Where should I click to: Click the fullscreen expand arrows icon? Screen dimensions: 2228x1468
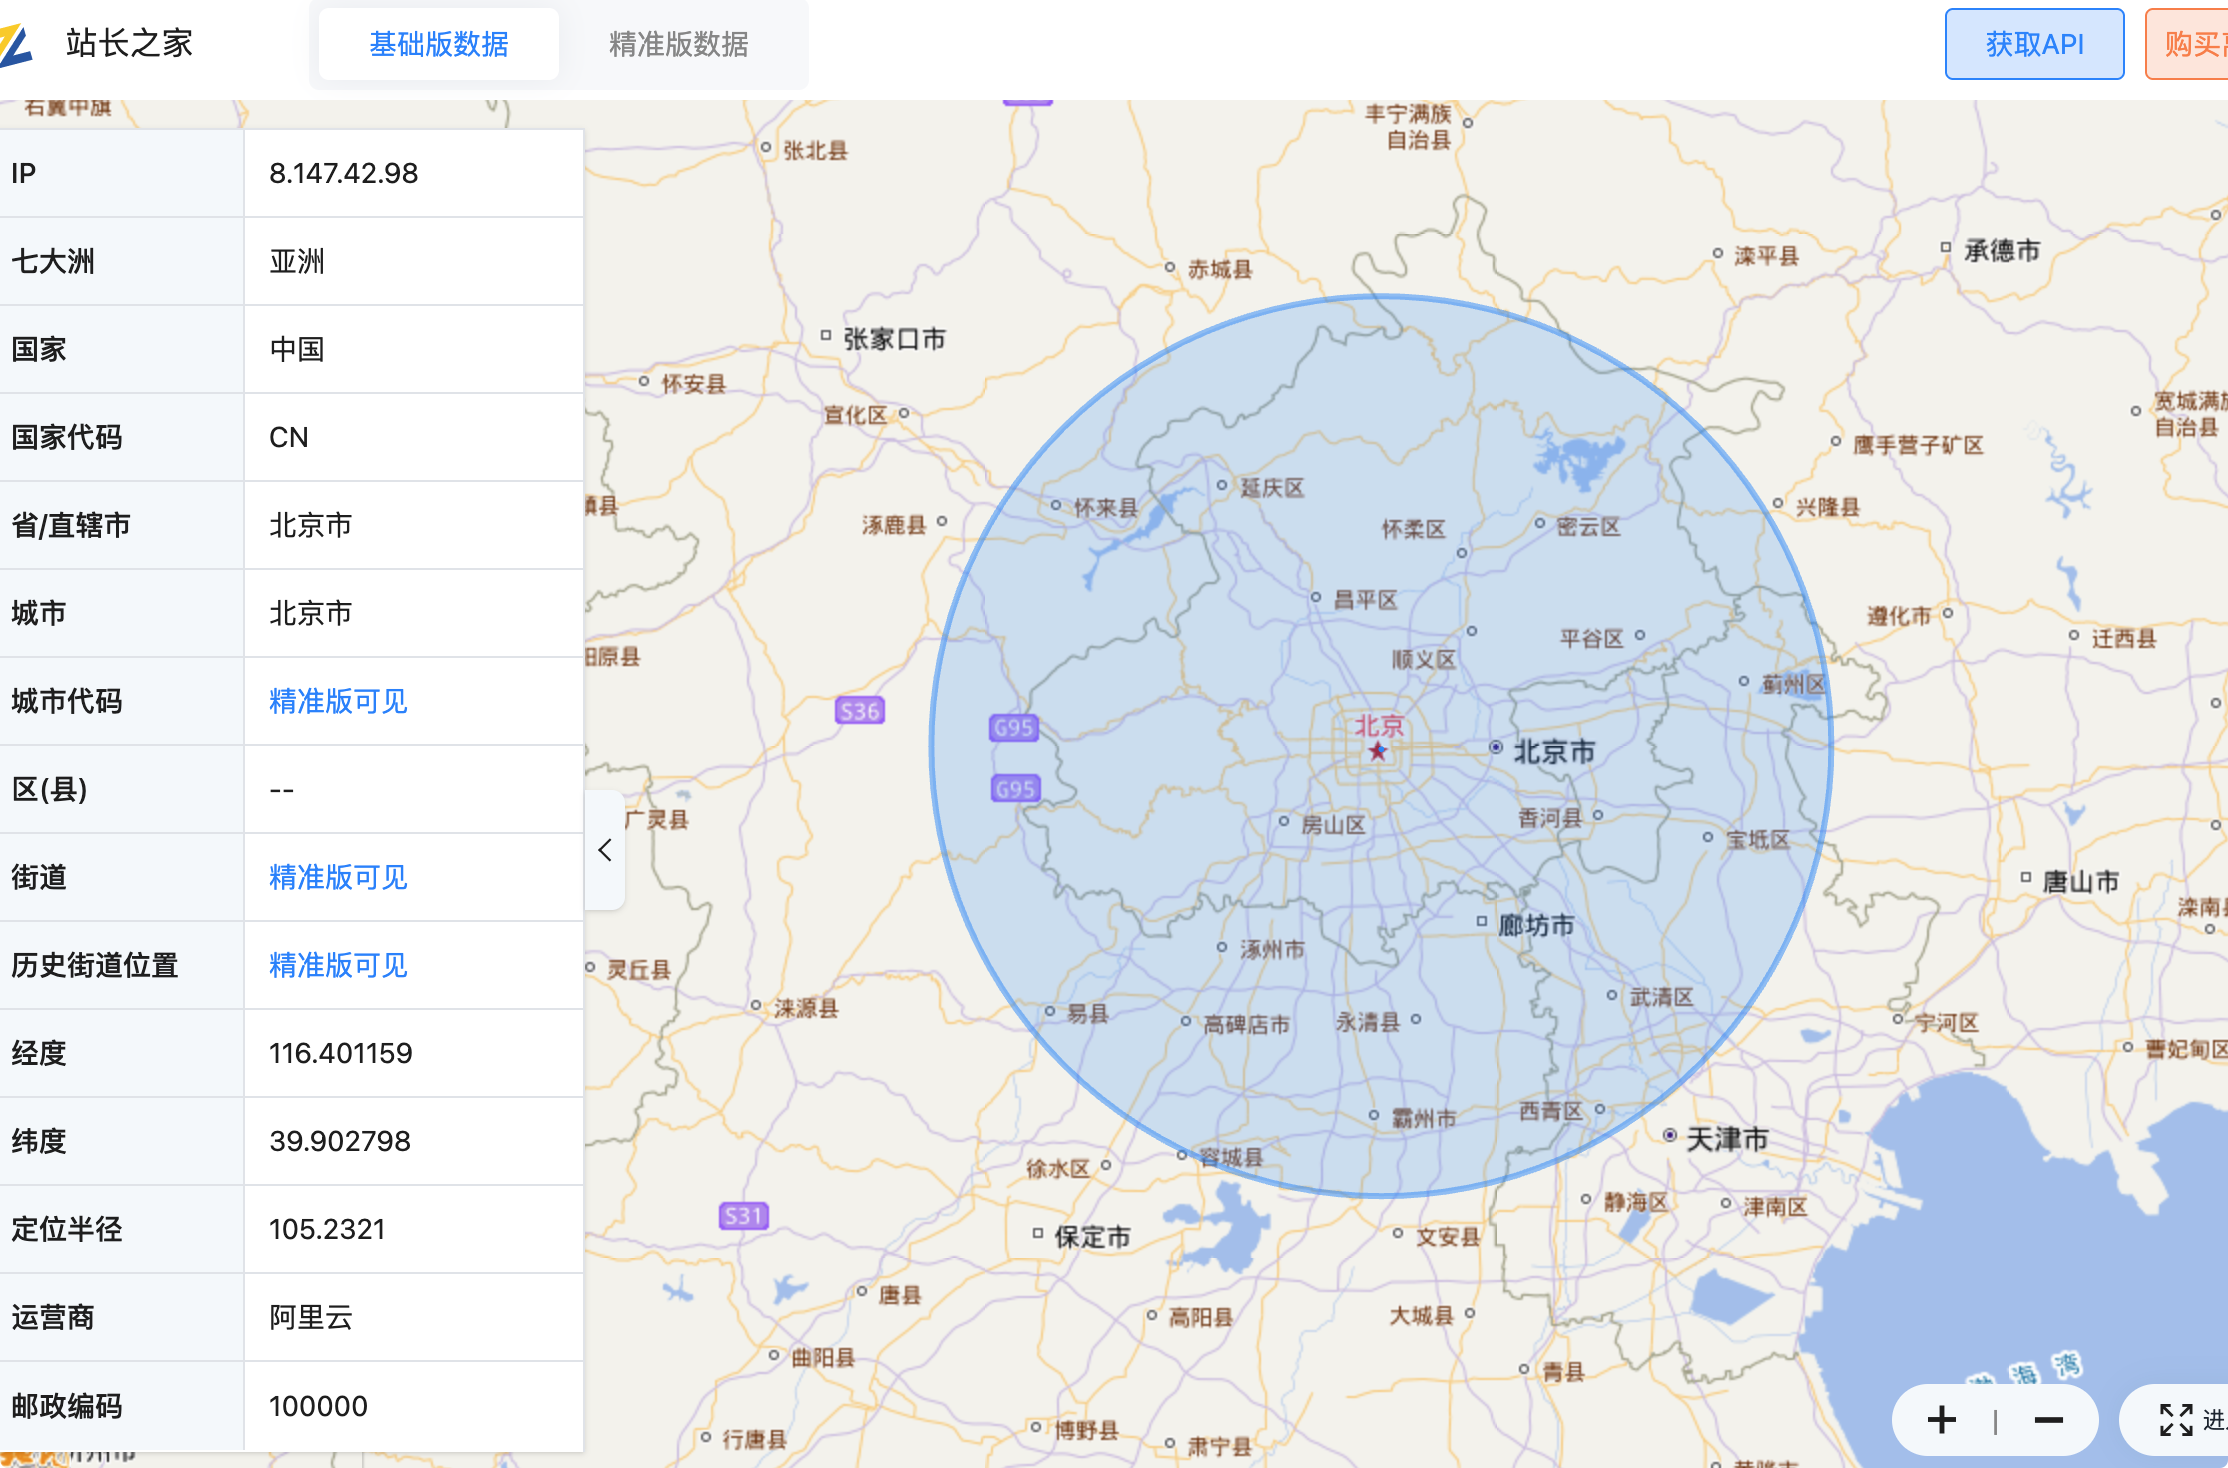click(2175, 1420)
